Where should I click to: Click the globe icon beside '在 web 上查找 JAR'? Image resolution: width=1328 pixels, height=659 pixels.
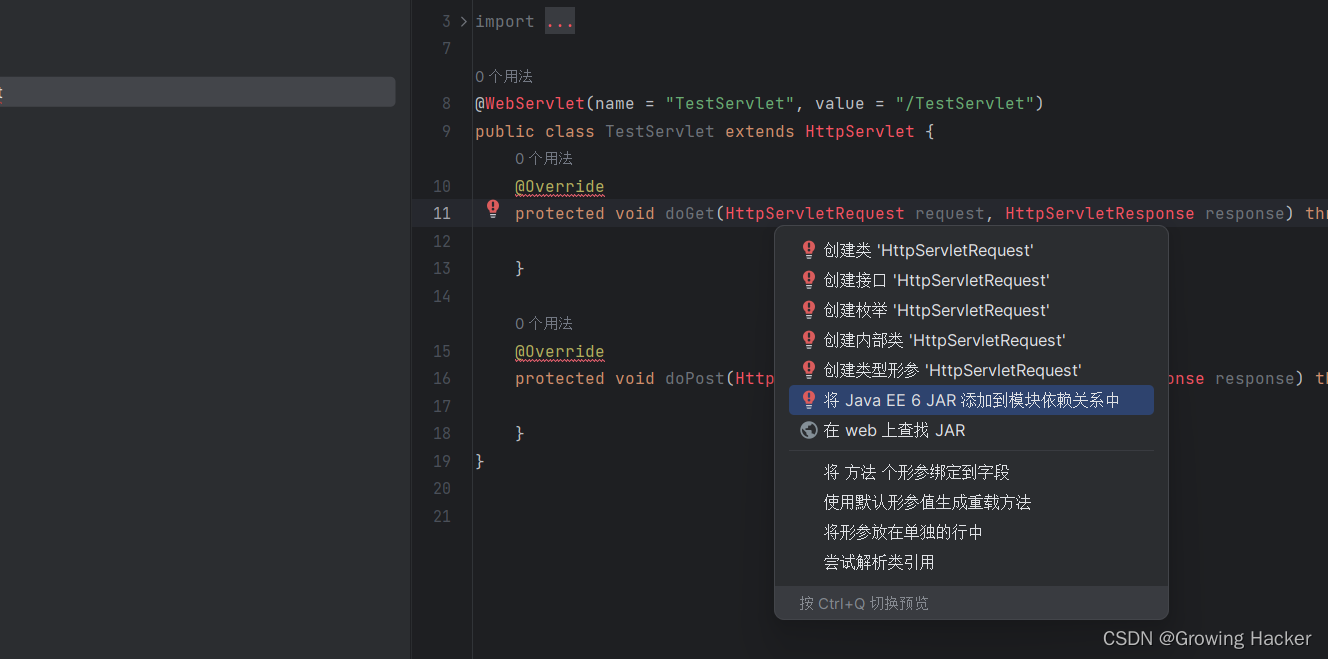pos(808,430)
